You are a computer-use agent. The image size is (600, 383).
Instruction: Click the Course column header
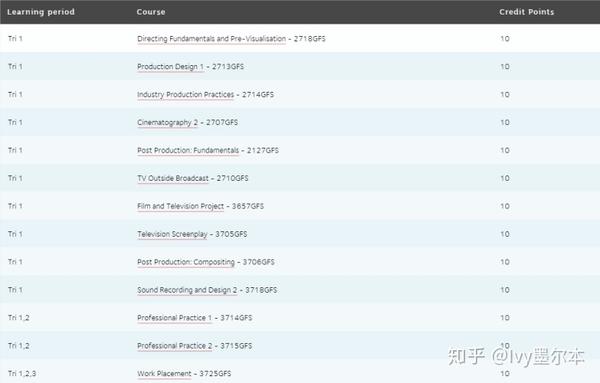pyautogui.click(x=151, y=12)
